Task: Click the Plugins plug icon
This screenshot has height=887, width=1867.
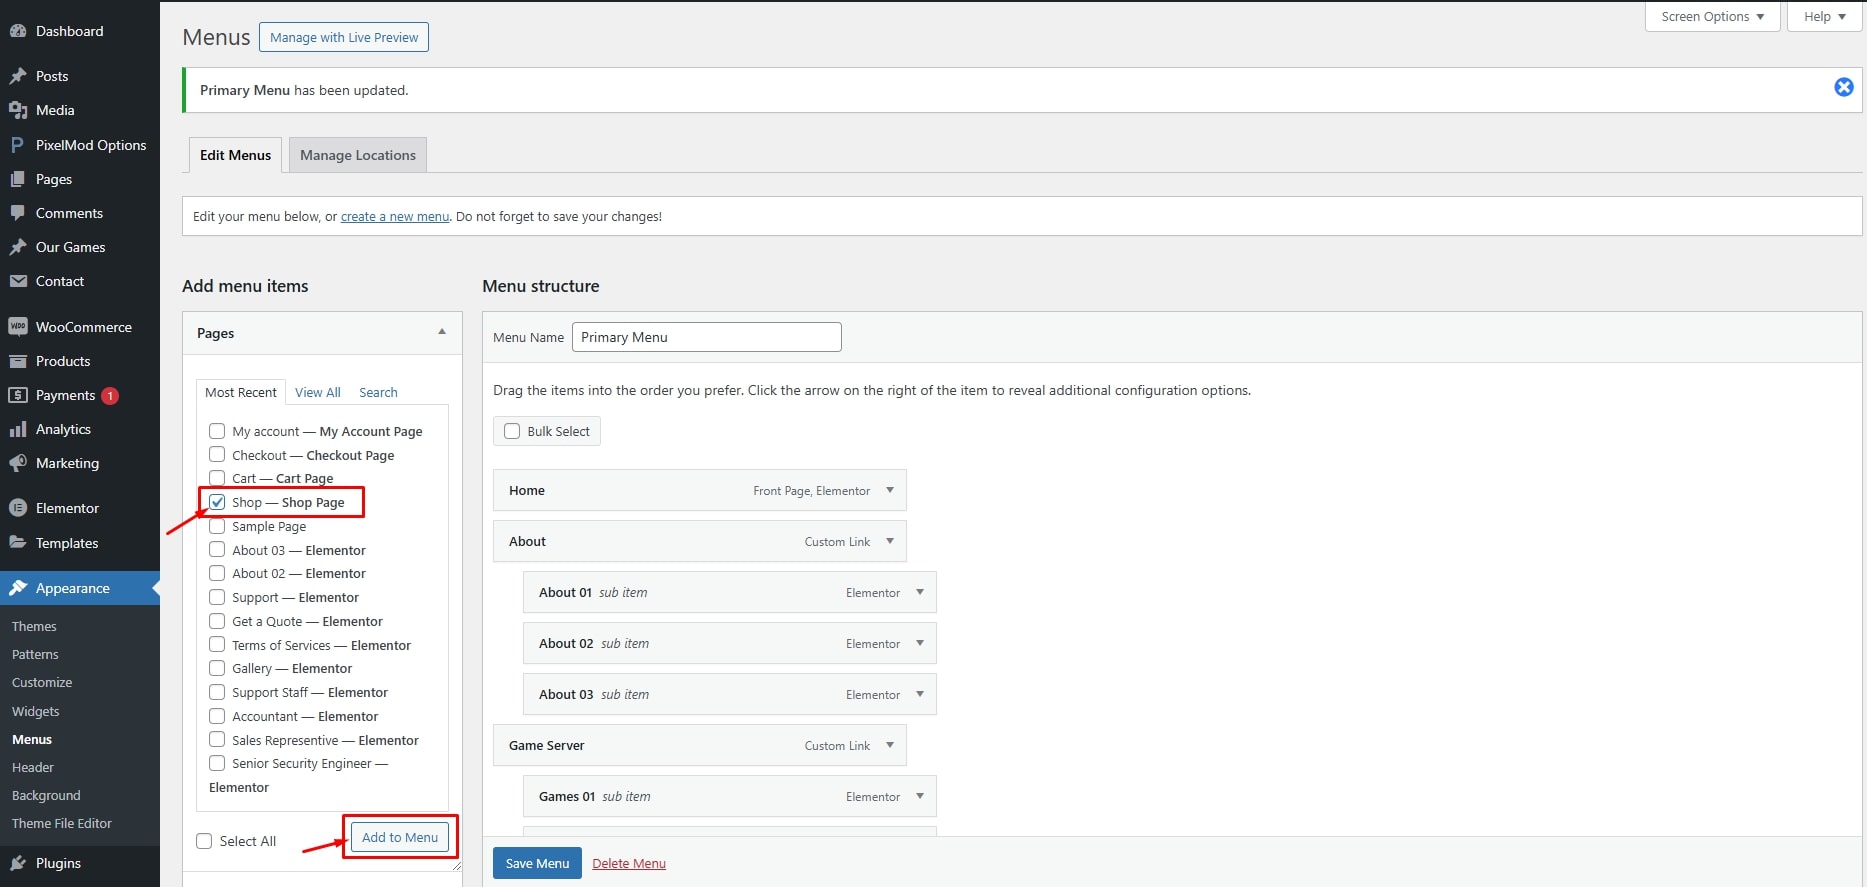Action: click(18, 863)
